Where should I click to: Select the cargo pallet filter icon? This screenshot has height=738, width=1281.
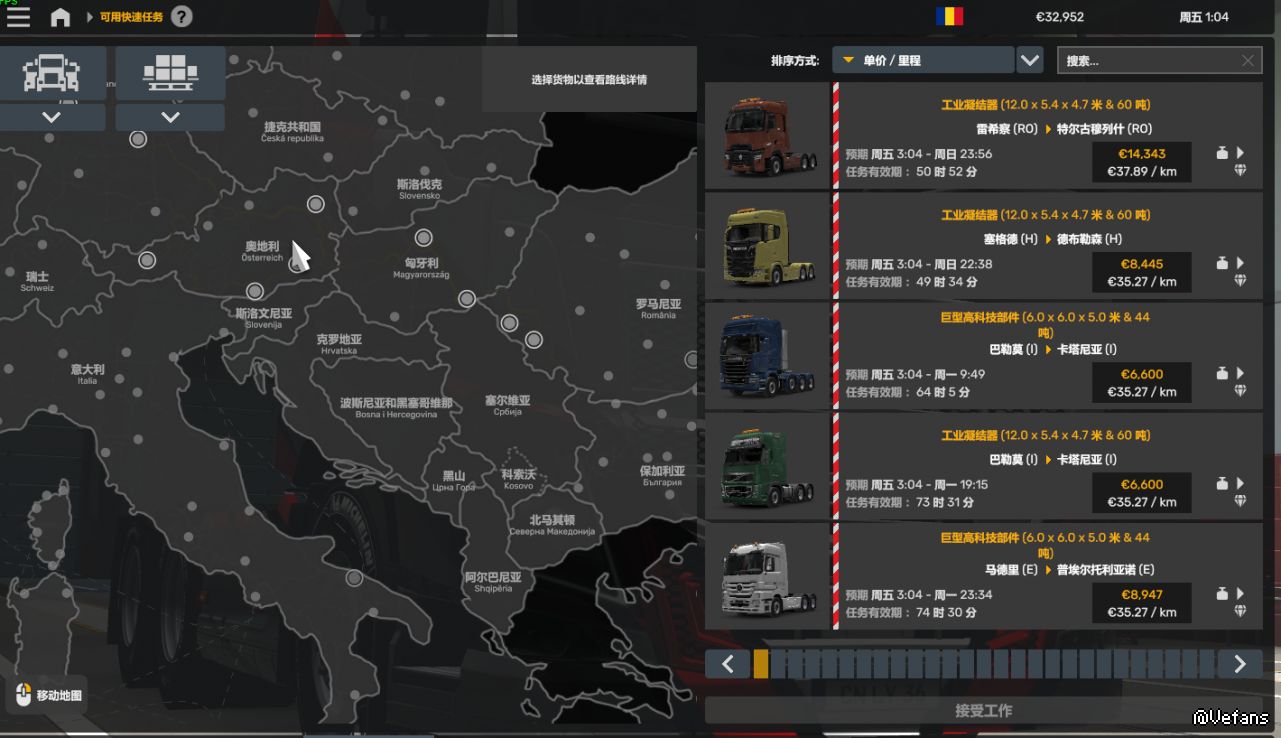[x=170, y=73]
